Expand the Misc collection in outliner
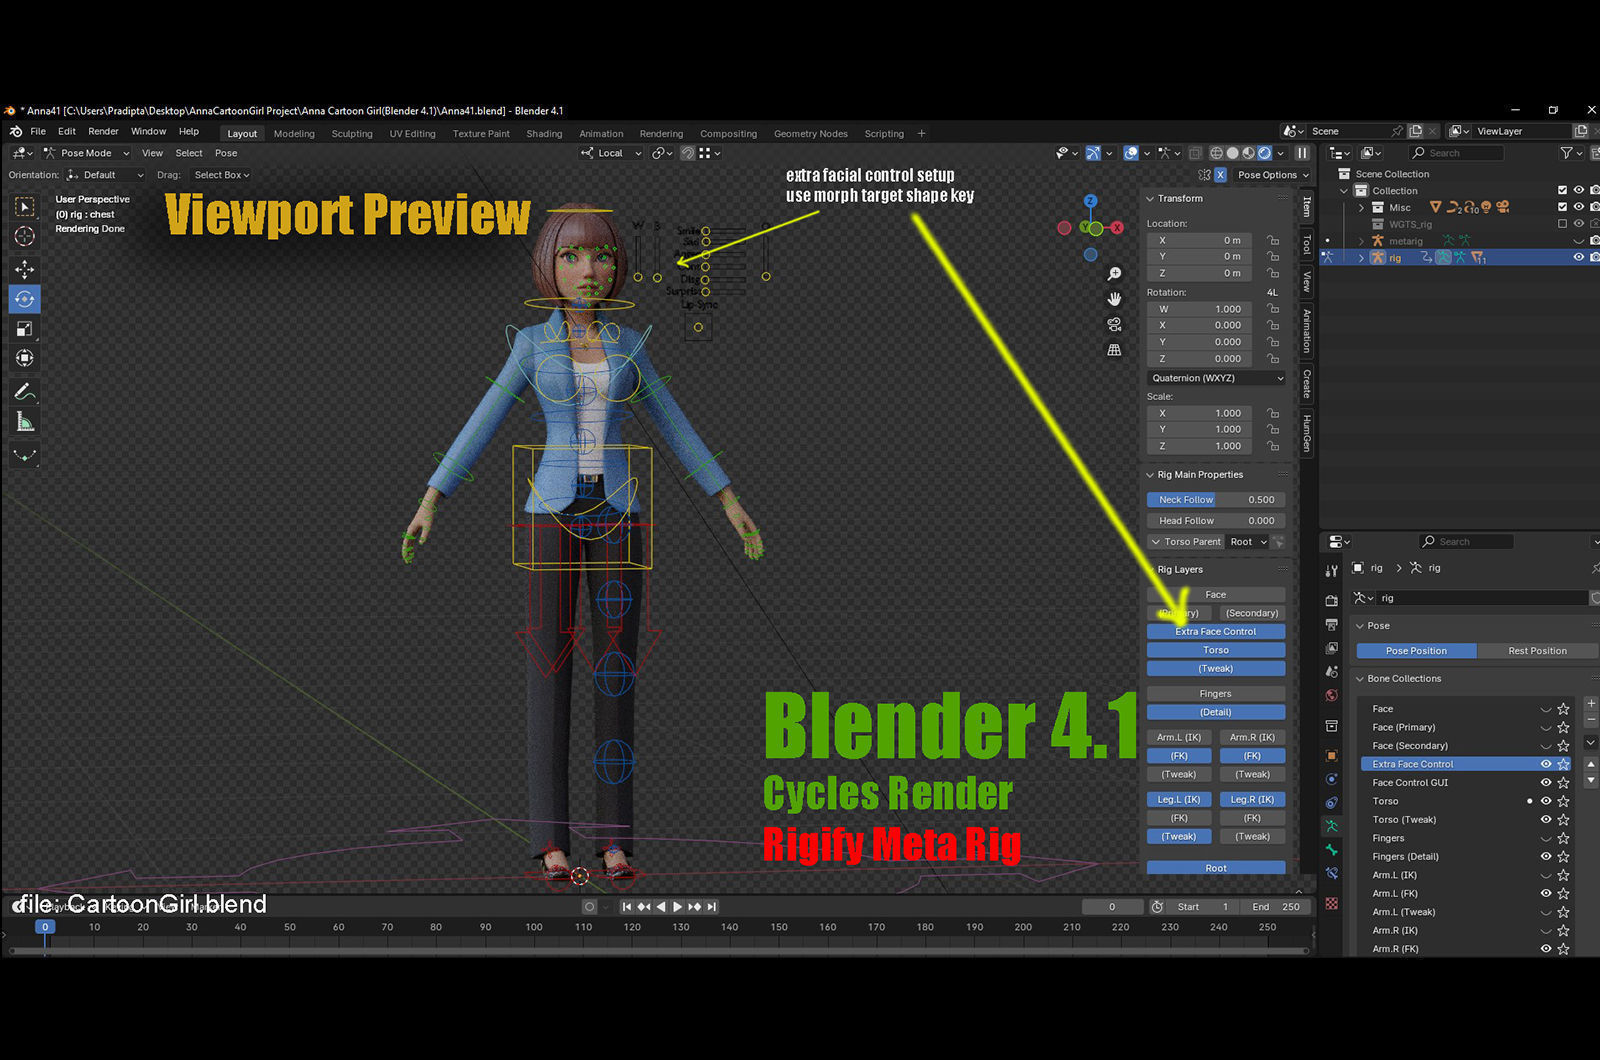 click(1361, 207)
